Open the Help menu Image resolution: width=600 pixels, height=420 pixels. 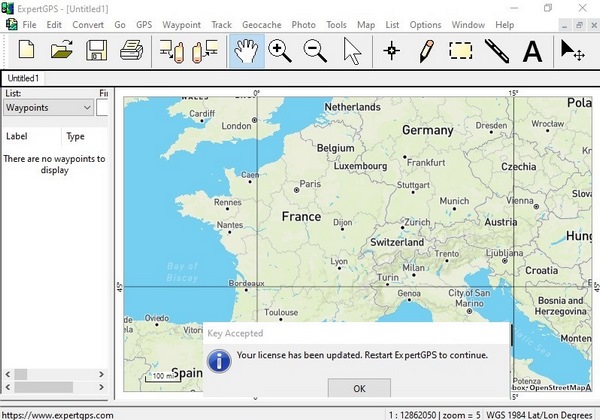click(504, 25)
